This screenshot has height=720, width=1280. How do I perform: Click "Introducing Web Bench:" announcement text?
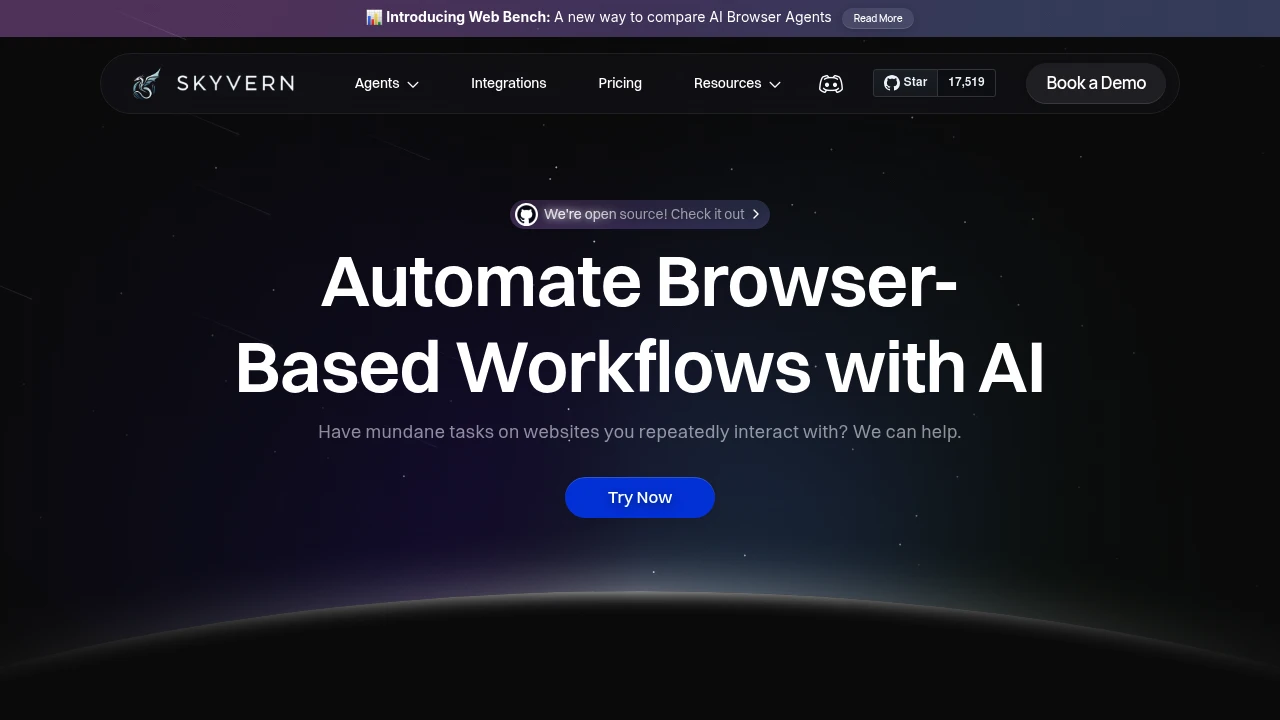468,18
